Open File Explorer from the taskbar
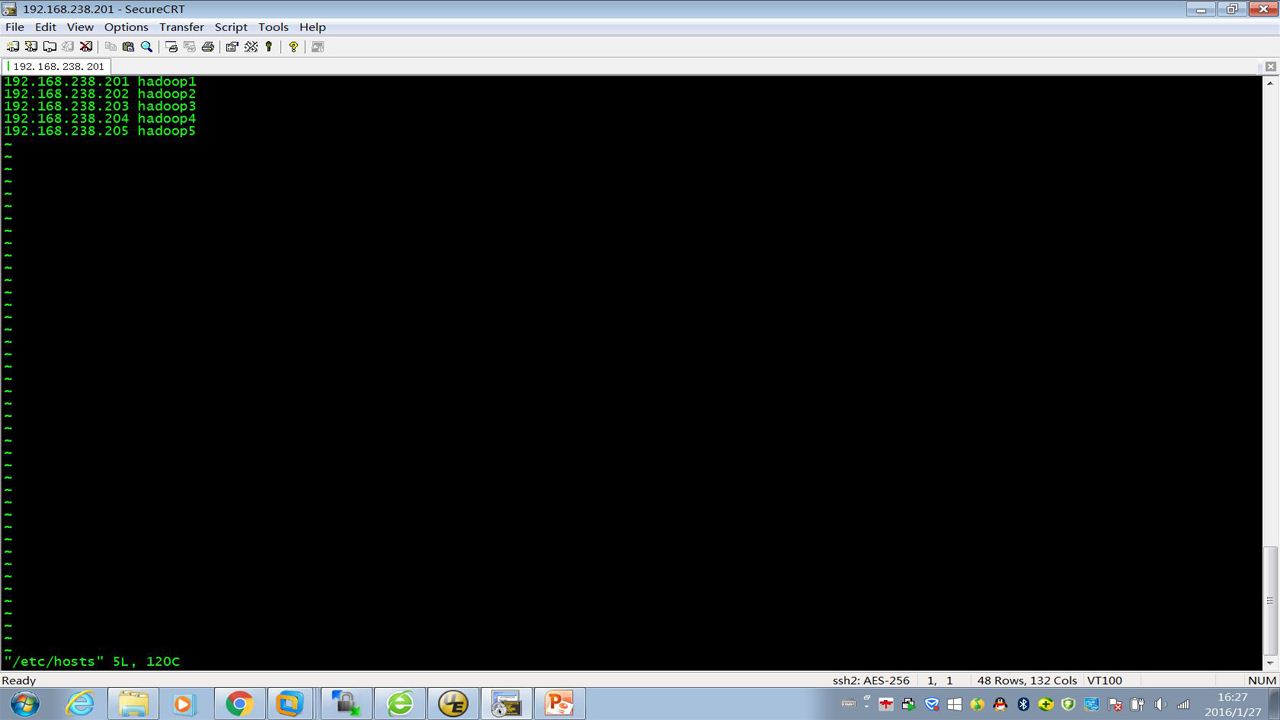The width and height of the screenshot is (1280, 720). [x=133, y=704]
